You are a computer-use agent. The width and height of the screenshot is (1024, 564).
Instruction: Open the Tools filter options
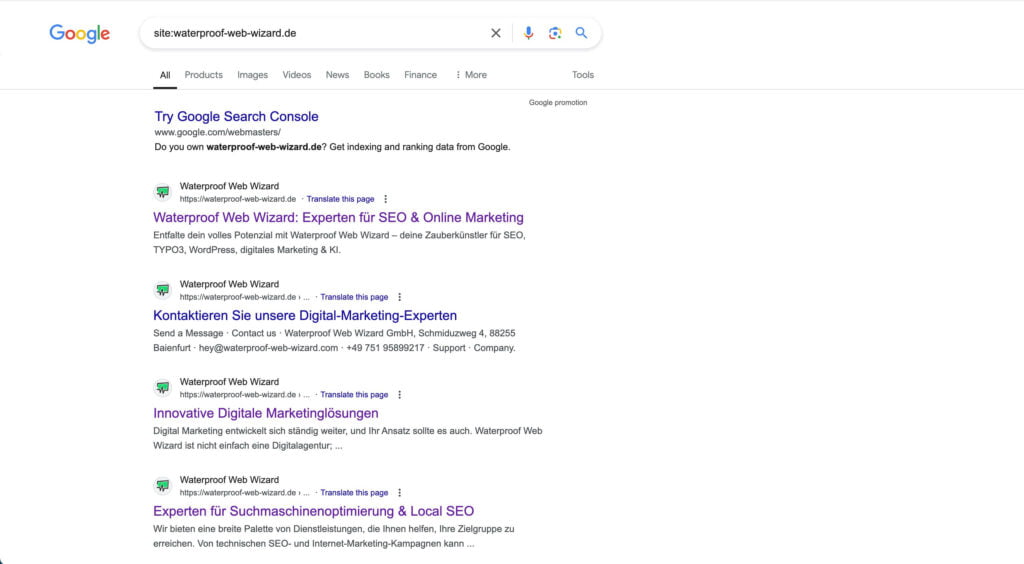pyautogui.click(x=583, y=75)
